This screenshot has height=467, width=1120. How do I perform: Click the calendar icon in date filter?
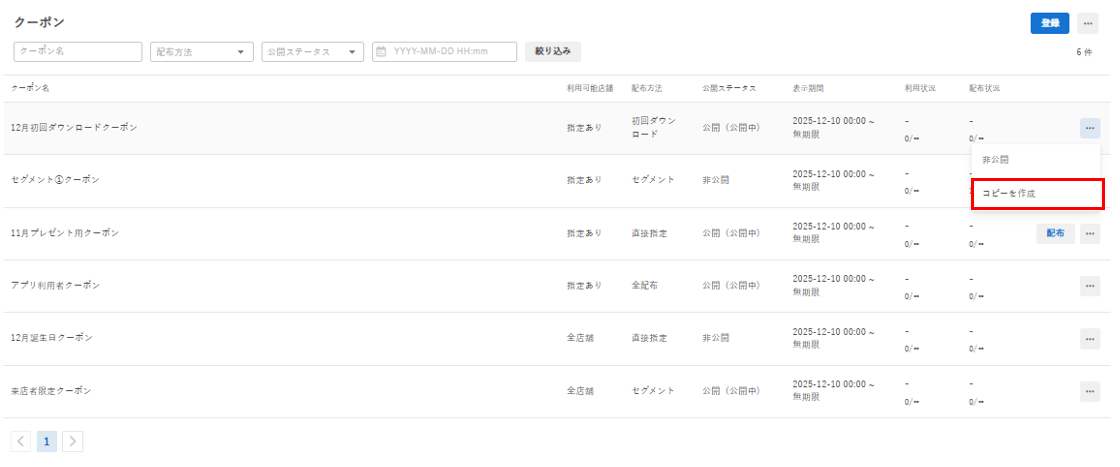pyautogui.click(x=381, y=51)
